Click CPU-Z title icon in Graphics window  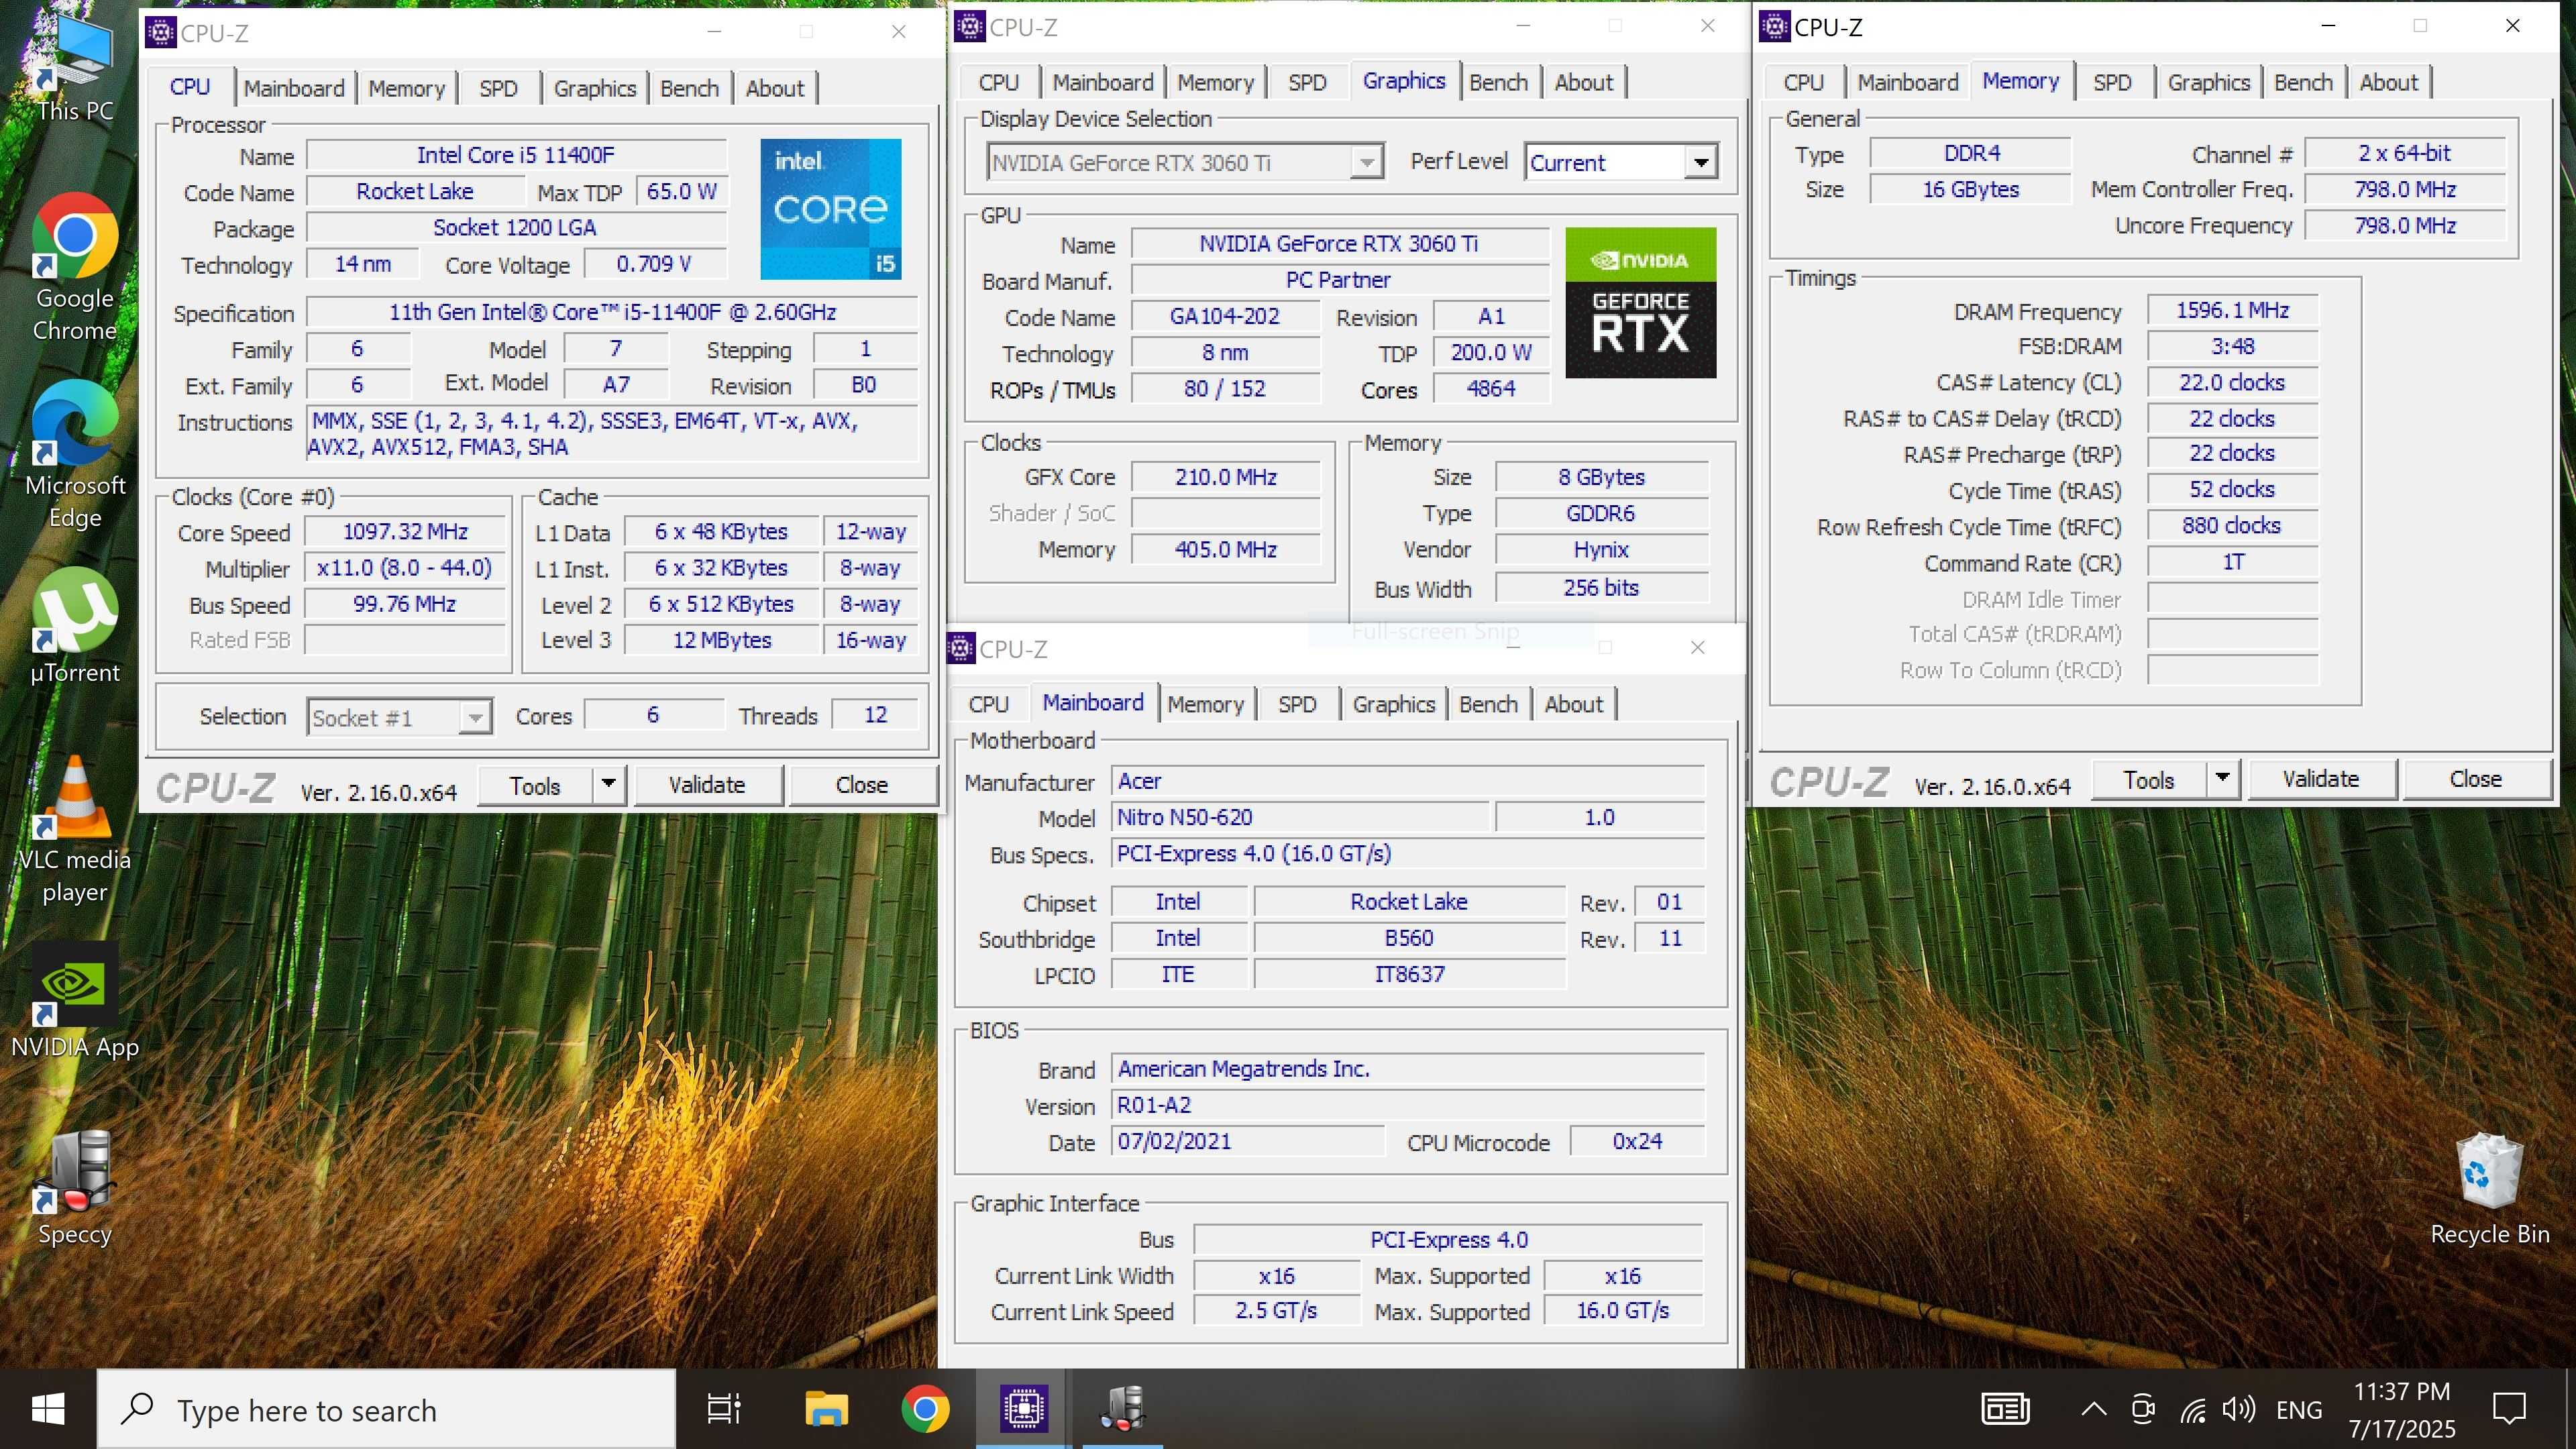pyautogui.click(x=970, y=26)
